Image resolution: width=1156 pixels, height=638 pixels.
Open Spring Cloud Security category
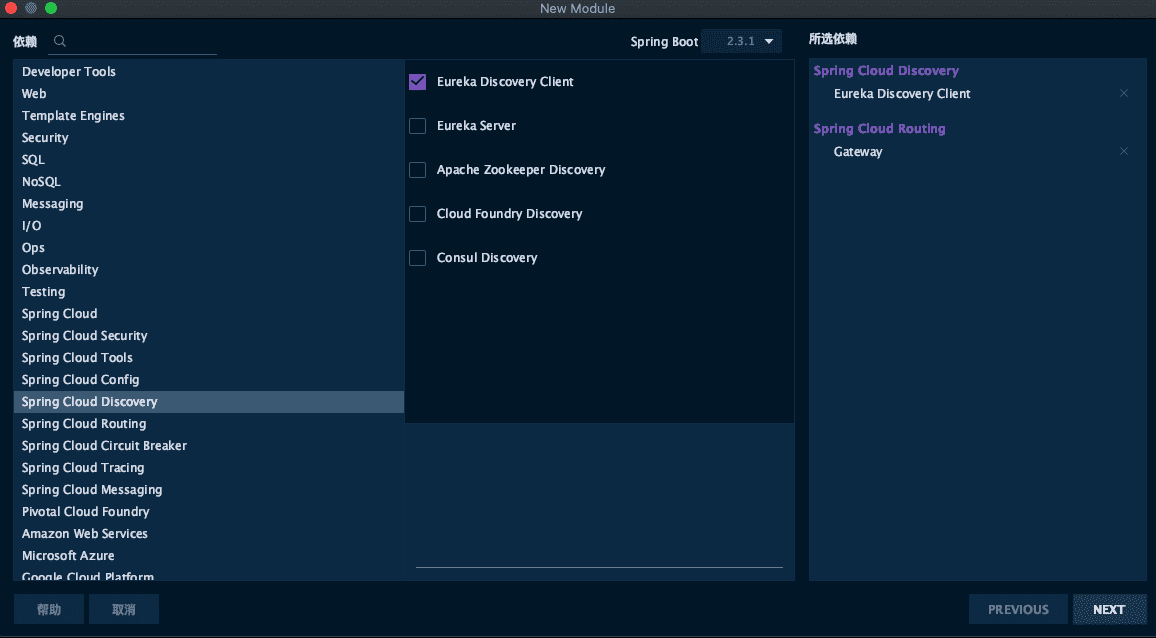[209, 336]
